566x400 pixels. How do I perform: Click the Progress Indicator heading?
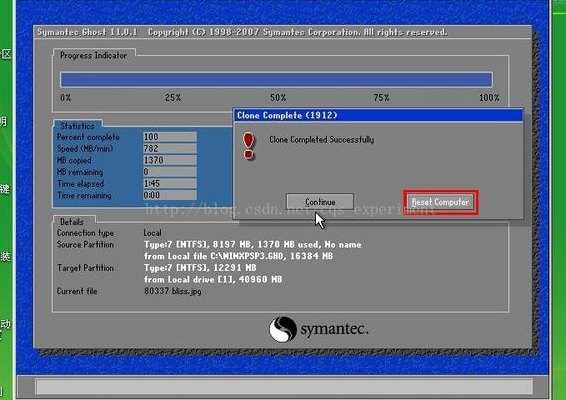[93, 55]
